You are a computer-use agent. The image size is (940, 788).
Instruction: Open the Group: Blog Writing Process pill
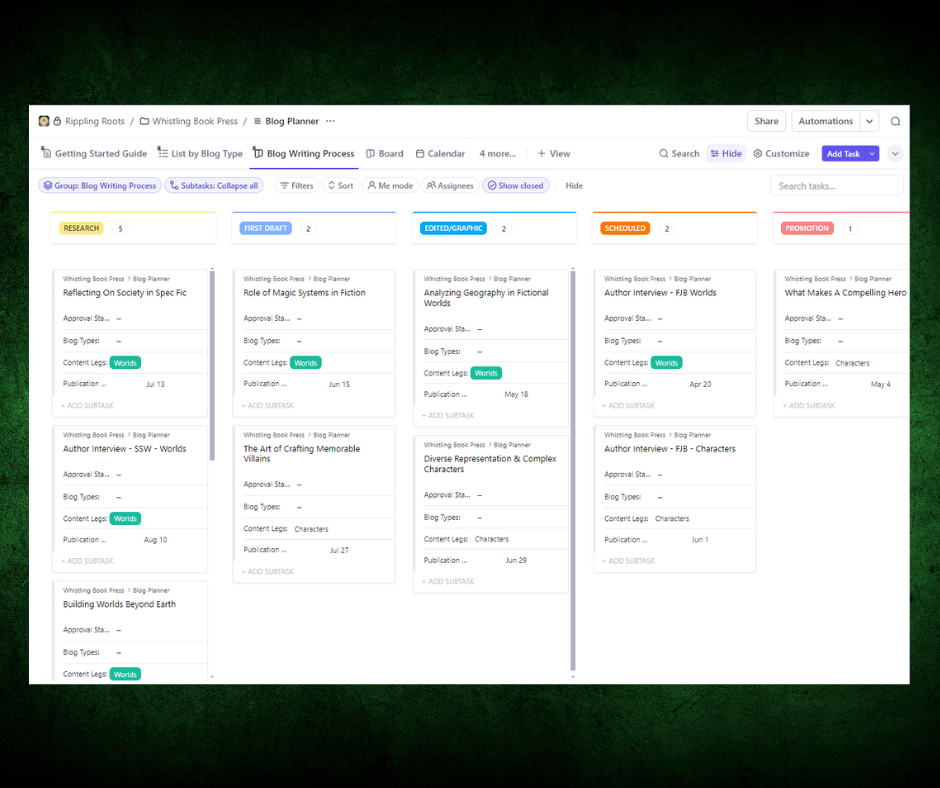[99, 185]
